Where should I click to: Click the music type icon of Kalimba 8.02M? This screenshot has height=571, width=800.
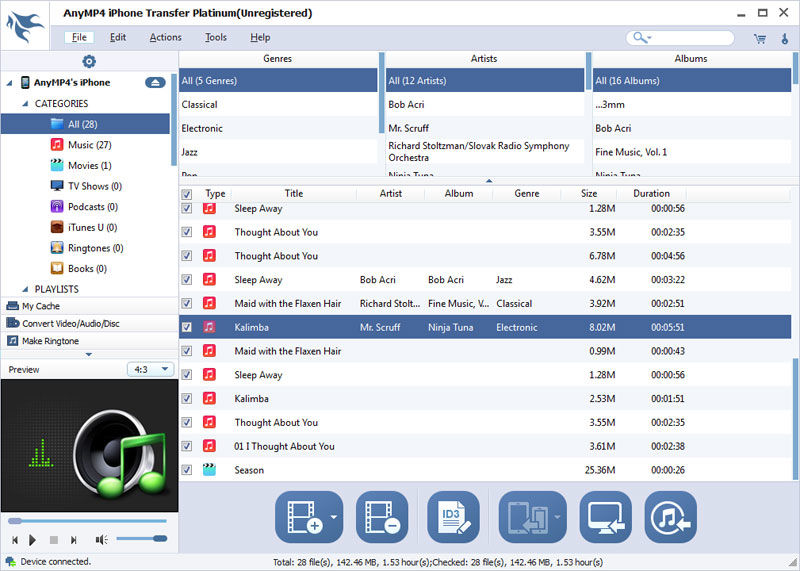coord(209,327)
